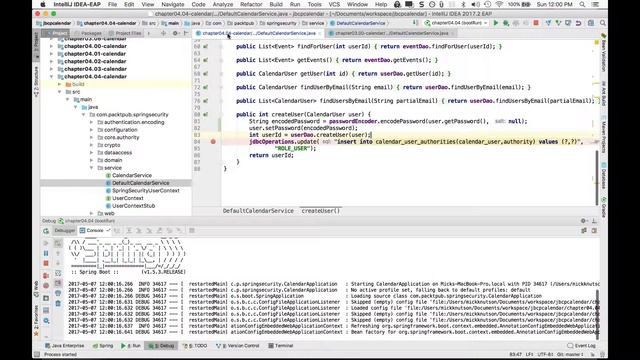The height and width of the screenshot is (360, 640).
Task: Select the chapter03.00-calendar DefaultCalendarService.java editor tab
Action: [391, 33]
